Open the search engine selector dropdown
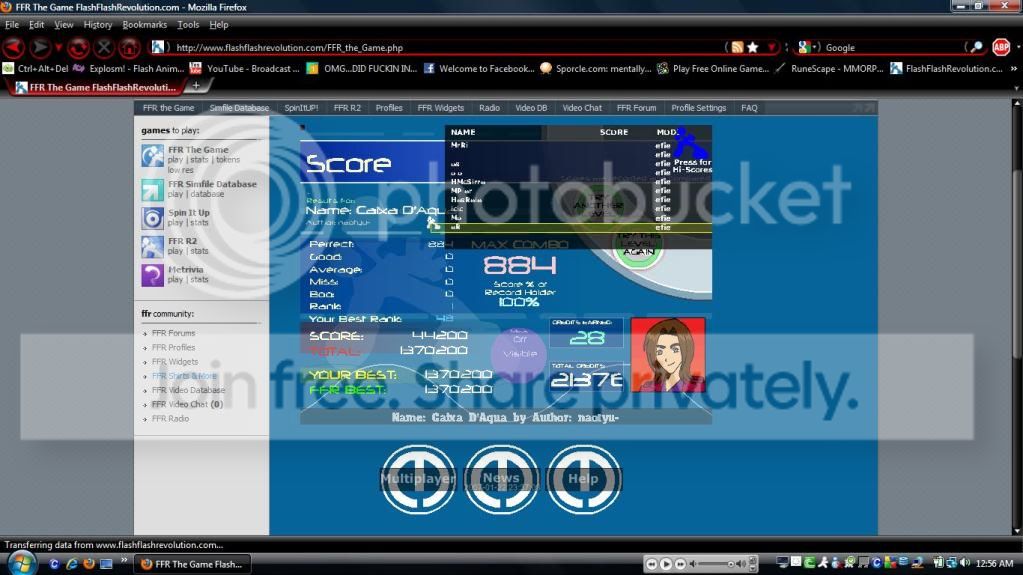 click(x=806, y=47)
